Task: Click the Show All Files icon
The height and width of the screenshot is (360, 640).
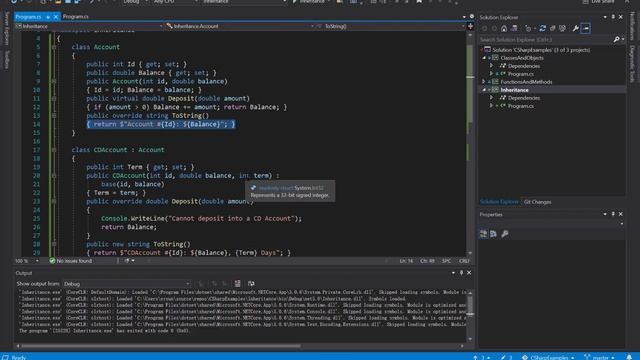Action: [x=562, y=29]
